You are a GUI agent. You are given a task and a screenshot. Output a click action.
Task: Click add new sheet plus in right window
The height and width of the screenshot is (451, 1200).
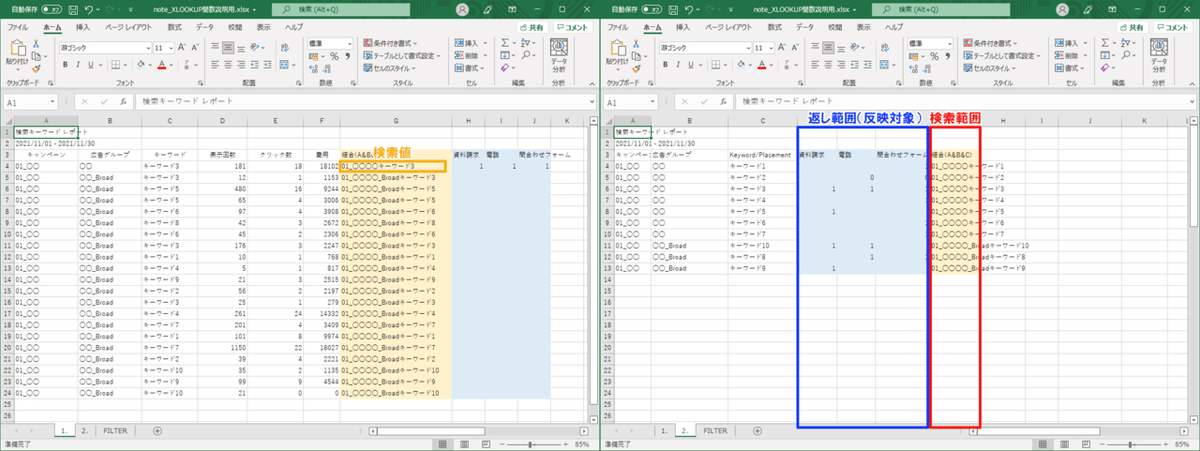[x=756, y=430]
